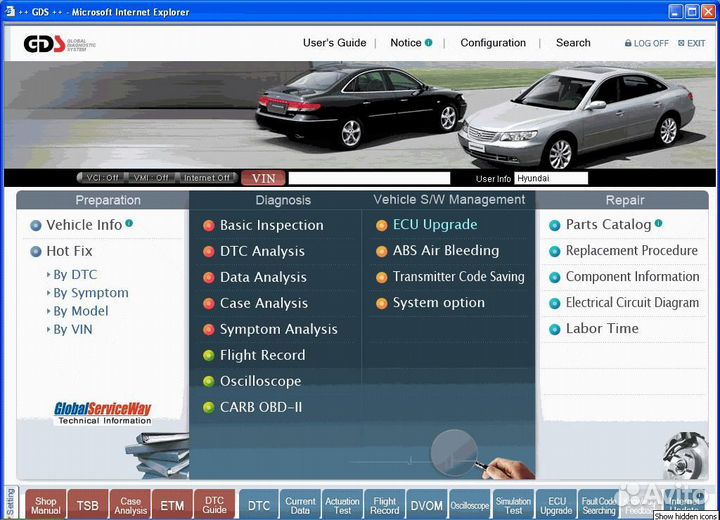Viewport: 720px width, 520px height.
Task: Expand Hot Fix By DTC item
Action: pos(74,275)
